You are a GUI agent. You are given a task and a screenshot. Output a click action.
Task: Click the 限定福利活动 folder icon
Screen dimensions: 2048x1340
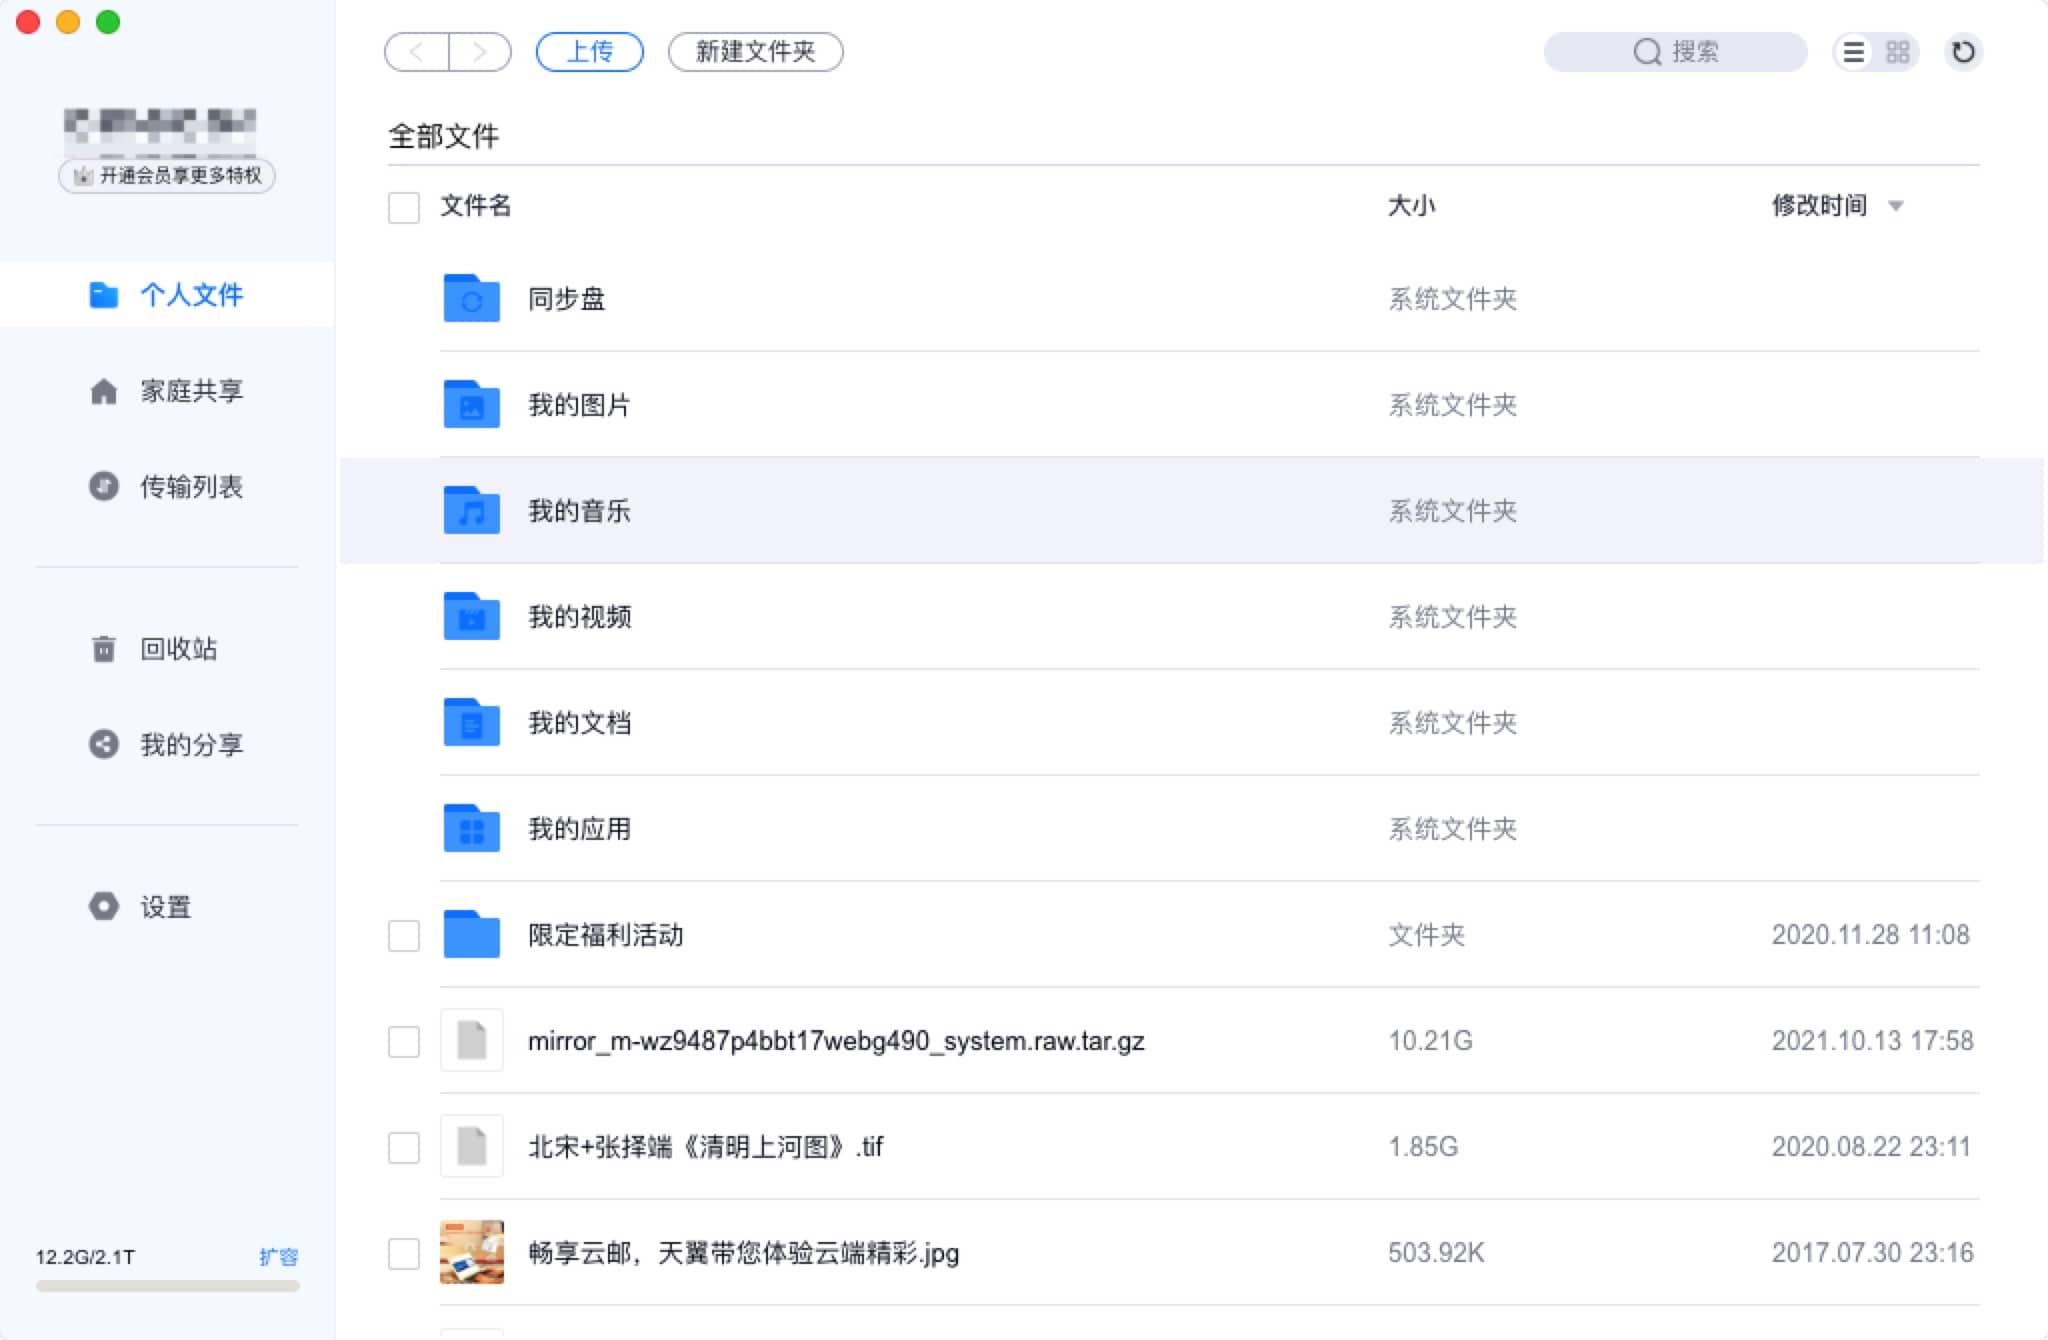472,934
